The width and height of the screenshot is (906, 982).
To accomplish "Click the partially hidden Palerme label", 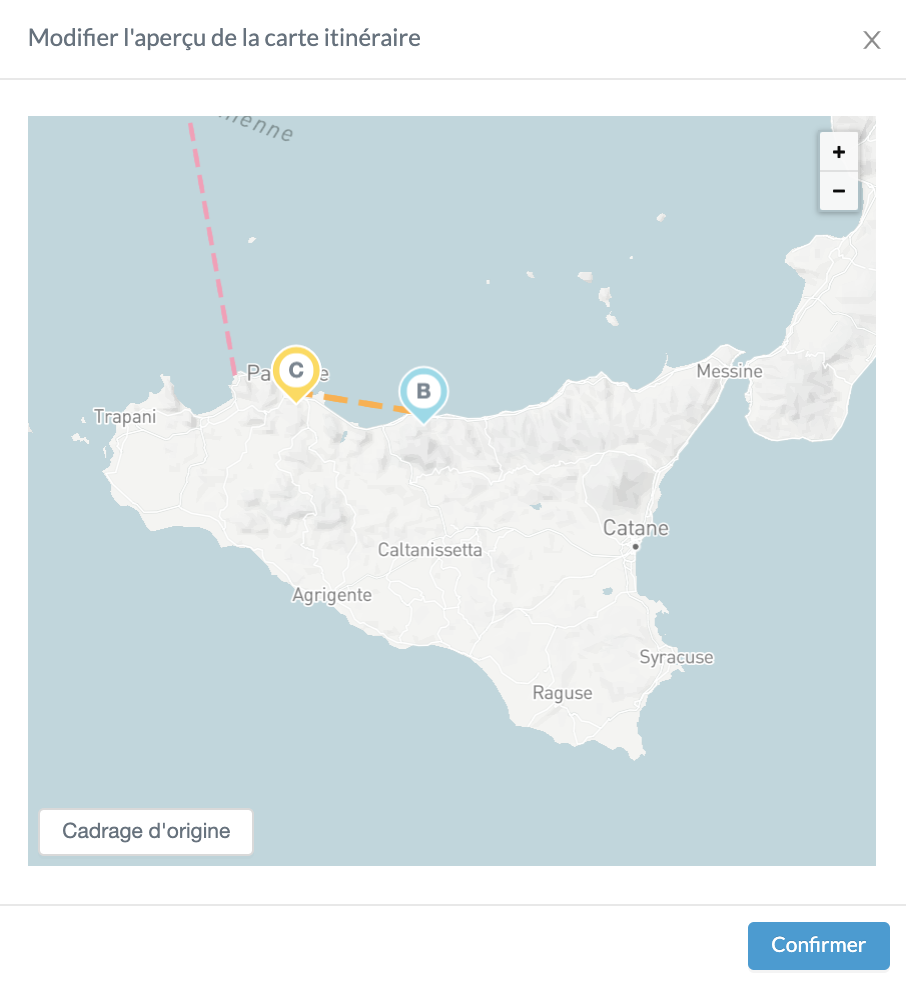I will point(258,374).
